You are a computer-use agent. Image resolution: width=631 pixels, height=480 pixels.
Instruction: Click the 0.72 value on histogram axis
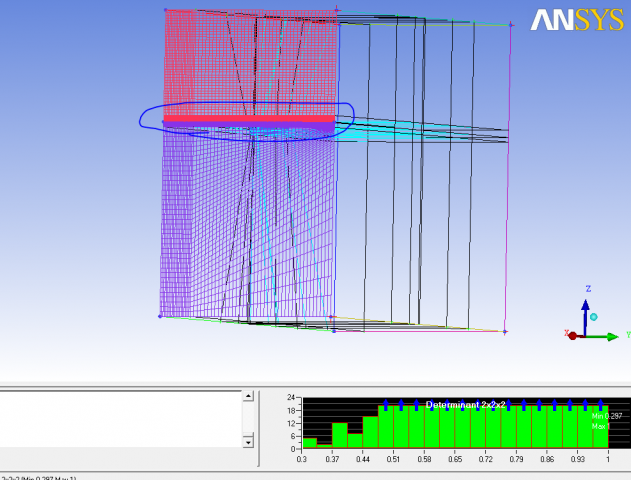[486, 459]
